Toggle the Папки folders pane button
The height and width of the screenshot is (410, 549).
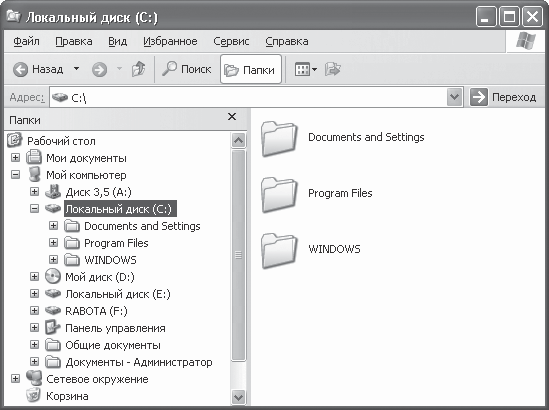point(251,69)
